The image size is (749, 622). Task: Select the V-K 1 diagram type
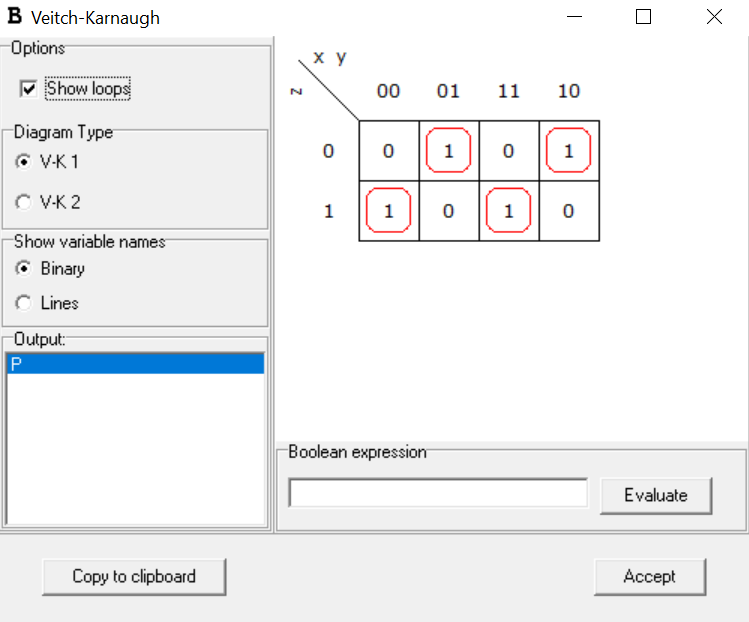pyautogui.click(x=24, y=161)
